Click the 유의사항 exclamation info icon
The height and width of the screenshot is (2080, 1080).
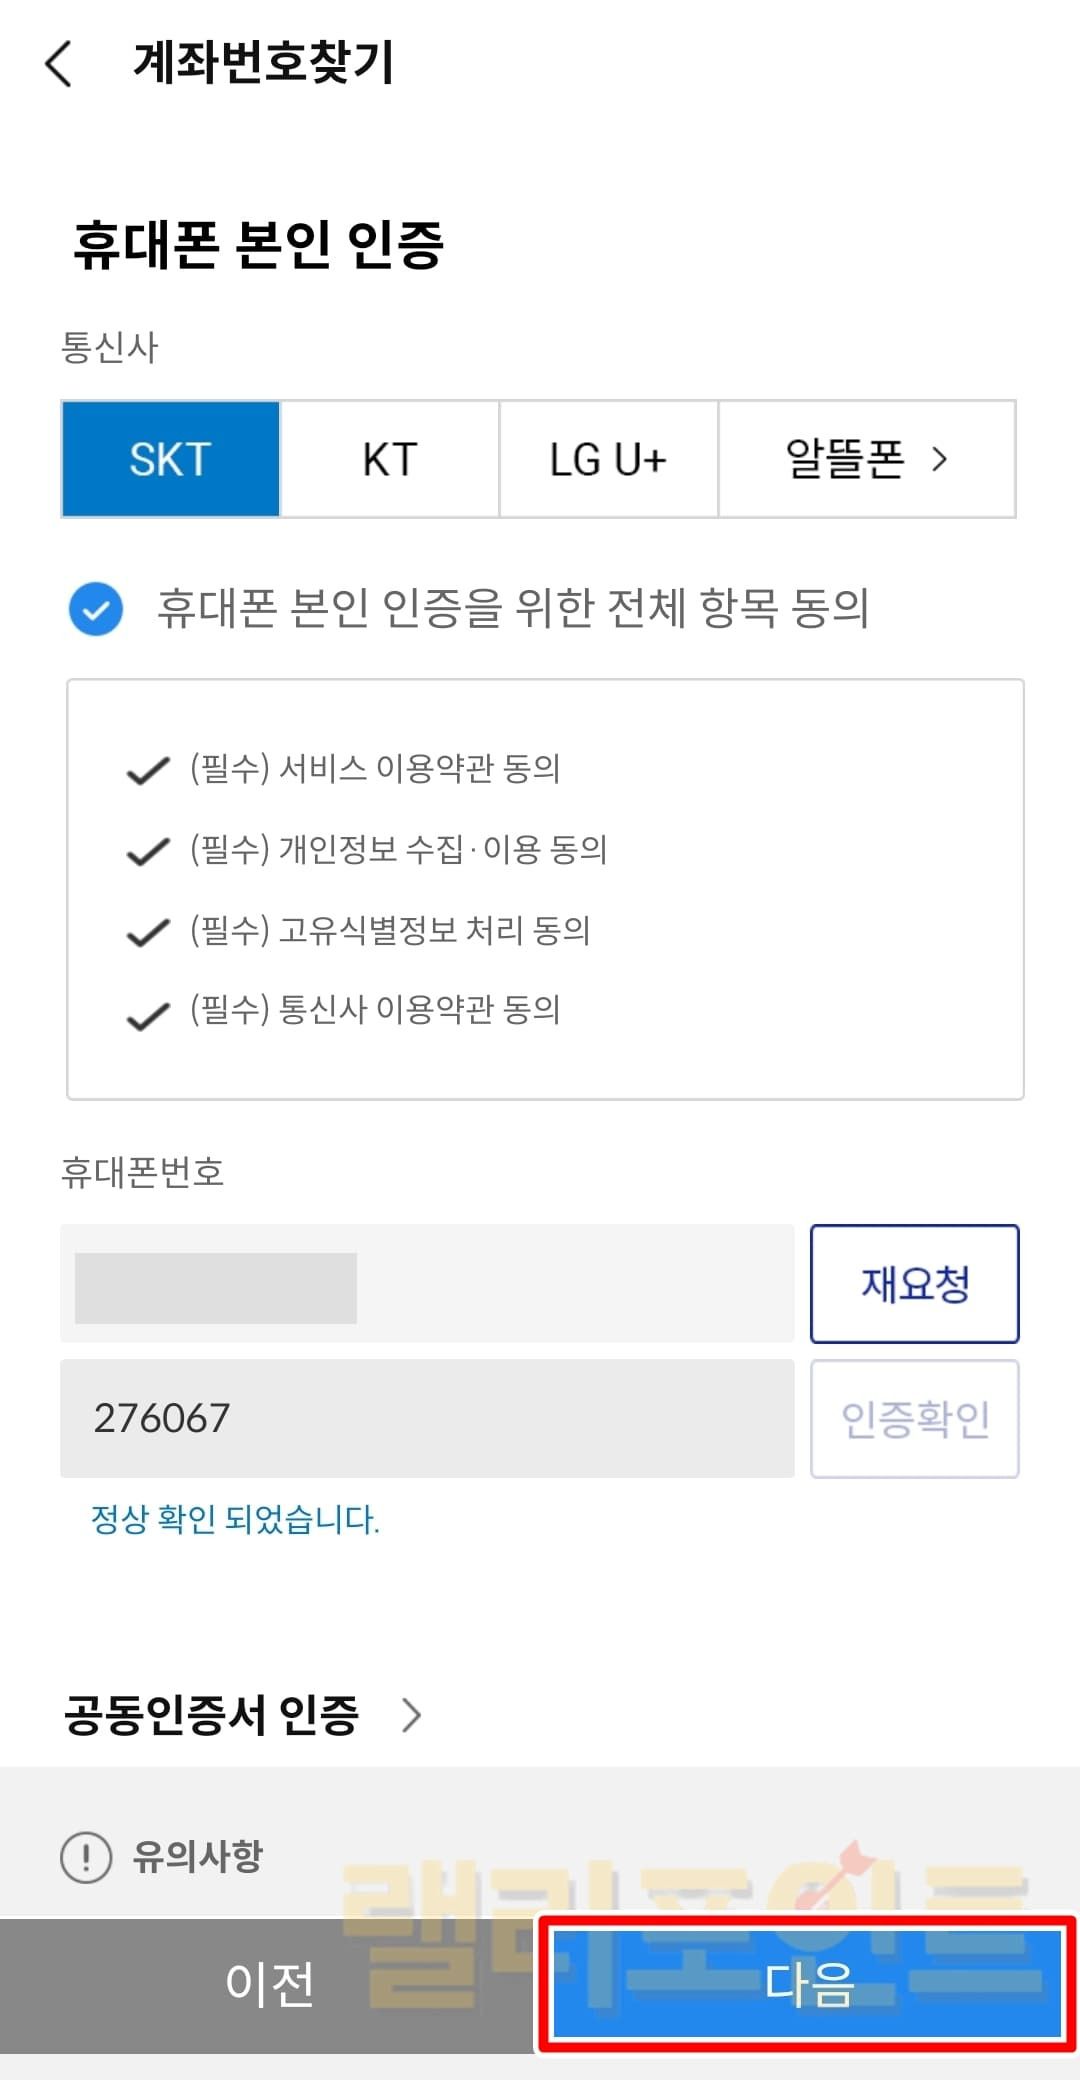[x=86, y=1857]
